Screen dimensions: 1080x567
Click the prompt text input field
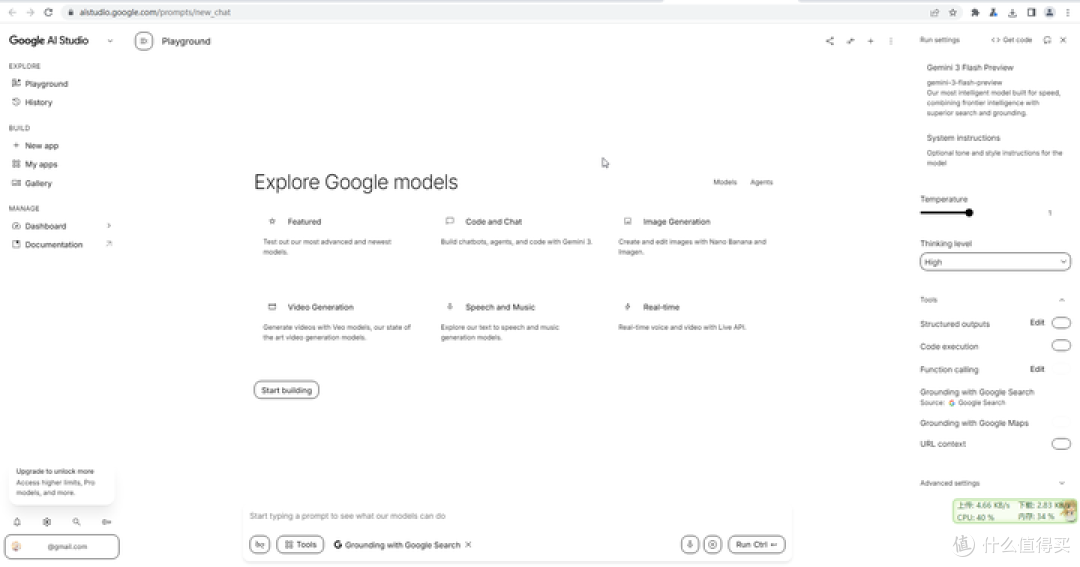click(x=517, y=516)
